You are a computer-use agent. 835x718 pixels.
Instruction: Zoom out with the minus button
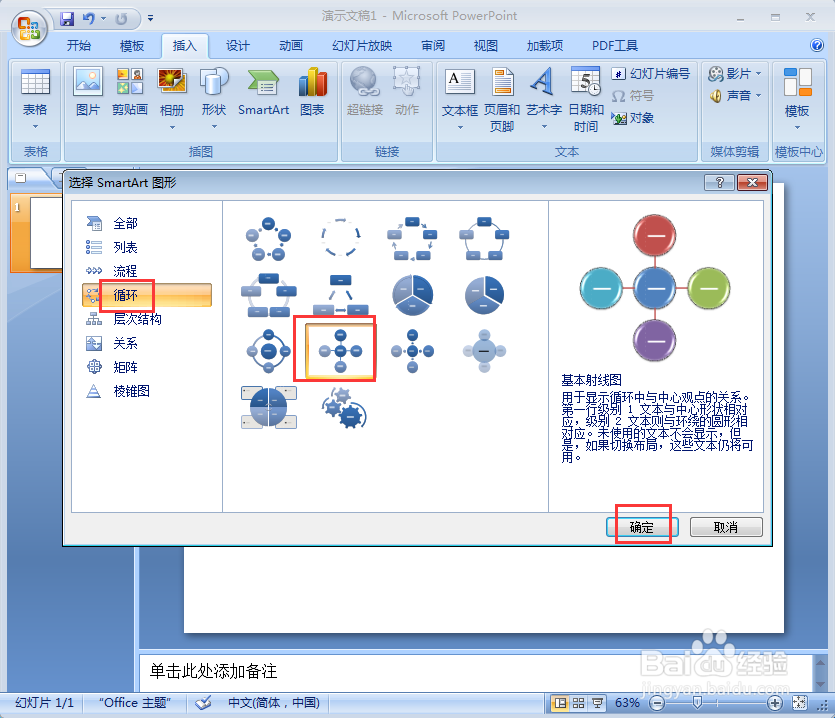pyautogui.click(x=658, y=703)
